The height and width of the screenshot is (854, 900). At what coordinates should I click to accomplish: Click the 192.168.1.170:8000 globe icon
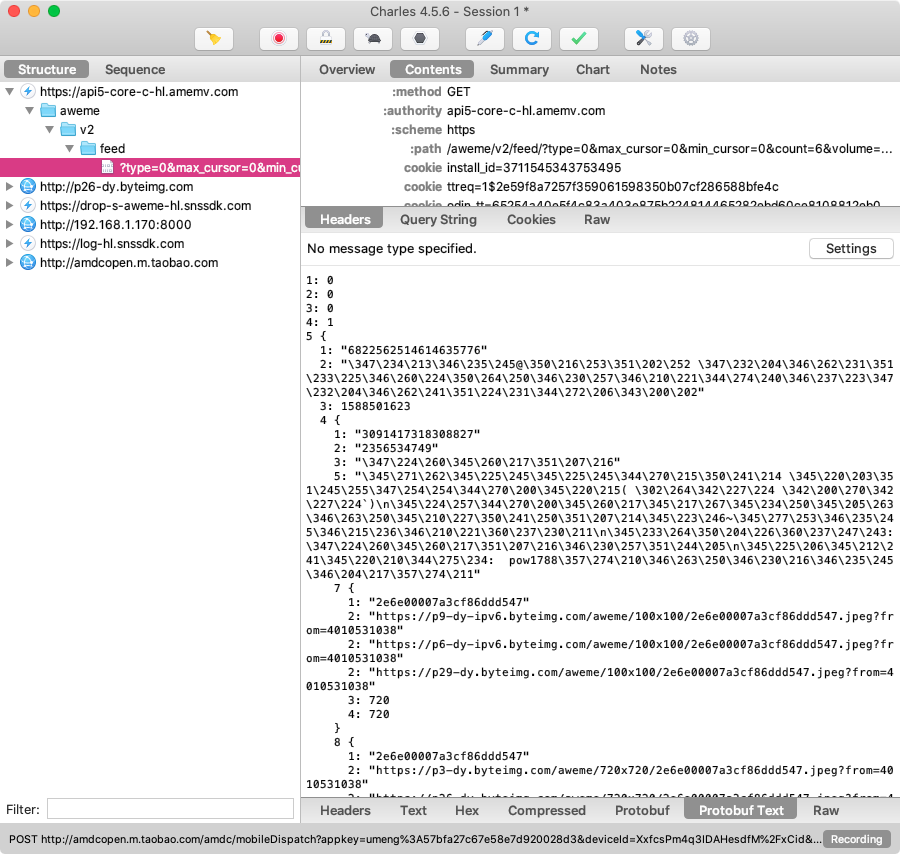click(x=28, y=224)
